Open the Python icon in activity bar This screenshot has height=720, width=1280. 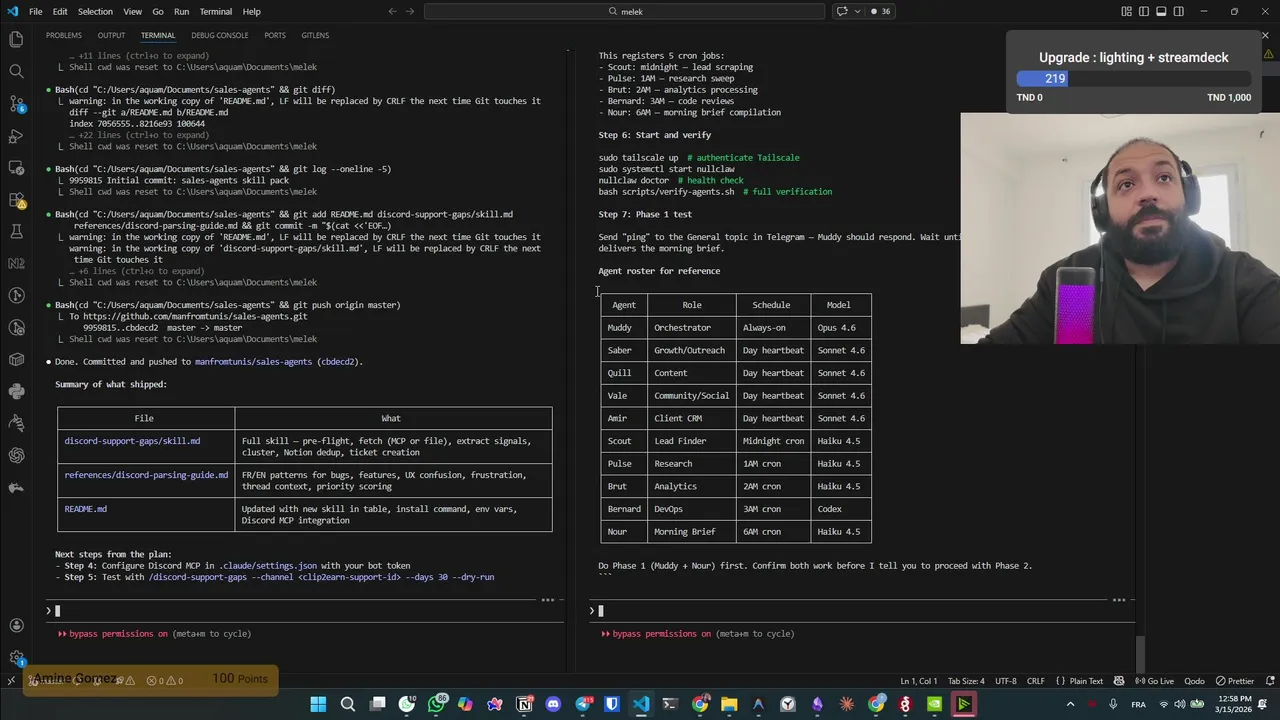(16, 391)
